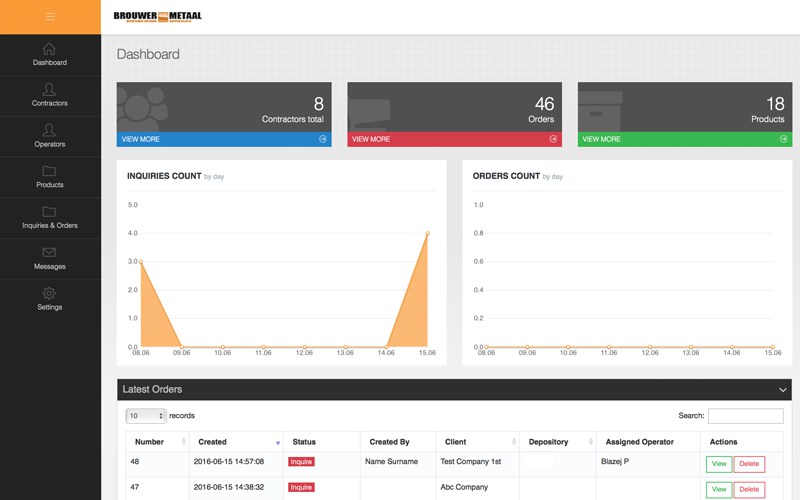Collapse the Latest Orders panel chevron

(x=782, y=389)
